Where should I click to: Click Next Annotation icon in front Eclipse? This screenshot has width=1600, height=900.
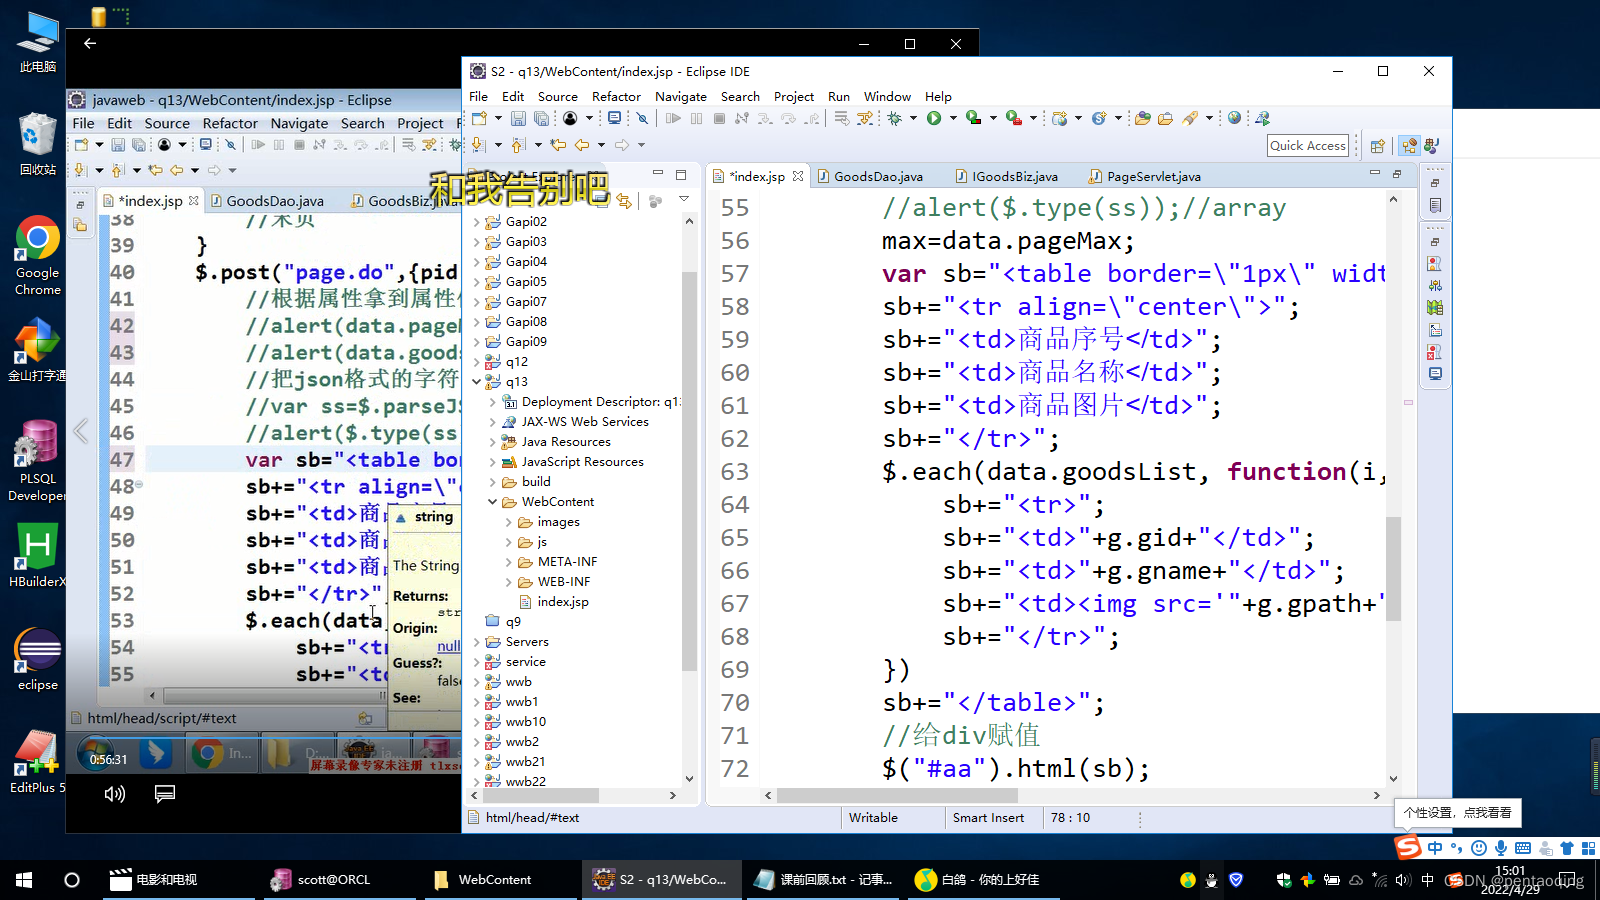coord(478,145)
